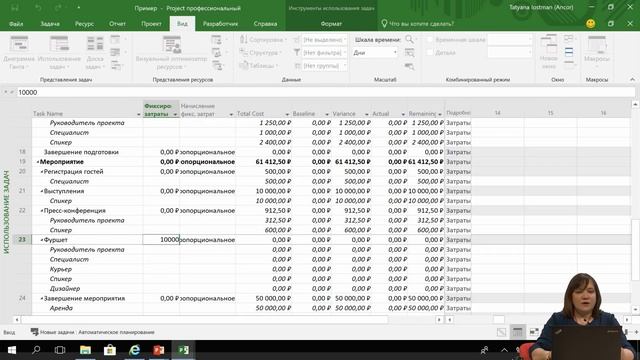Open the Task Board view button
This screenshot has width=640, height=360.
(x=95, y=52)
